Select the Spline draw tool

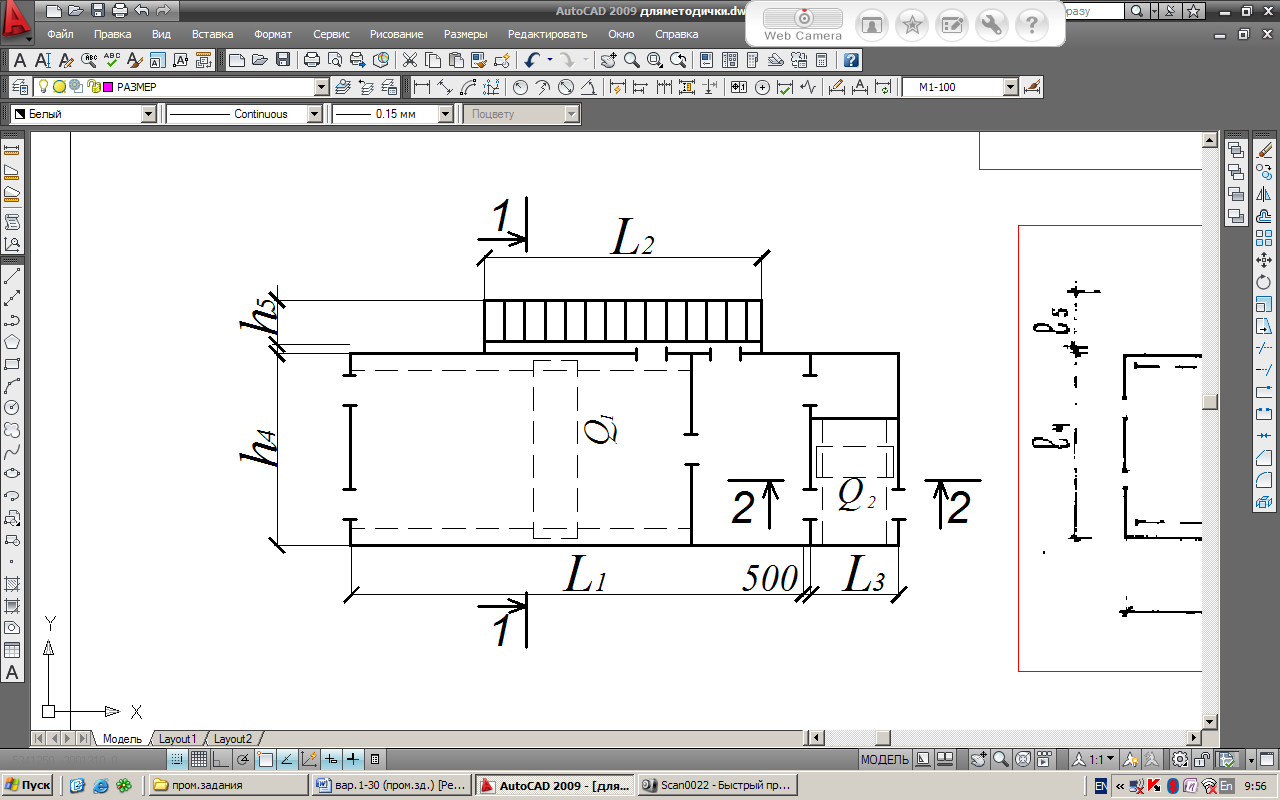pos(13,451)
